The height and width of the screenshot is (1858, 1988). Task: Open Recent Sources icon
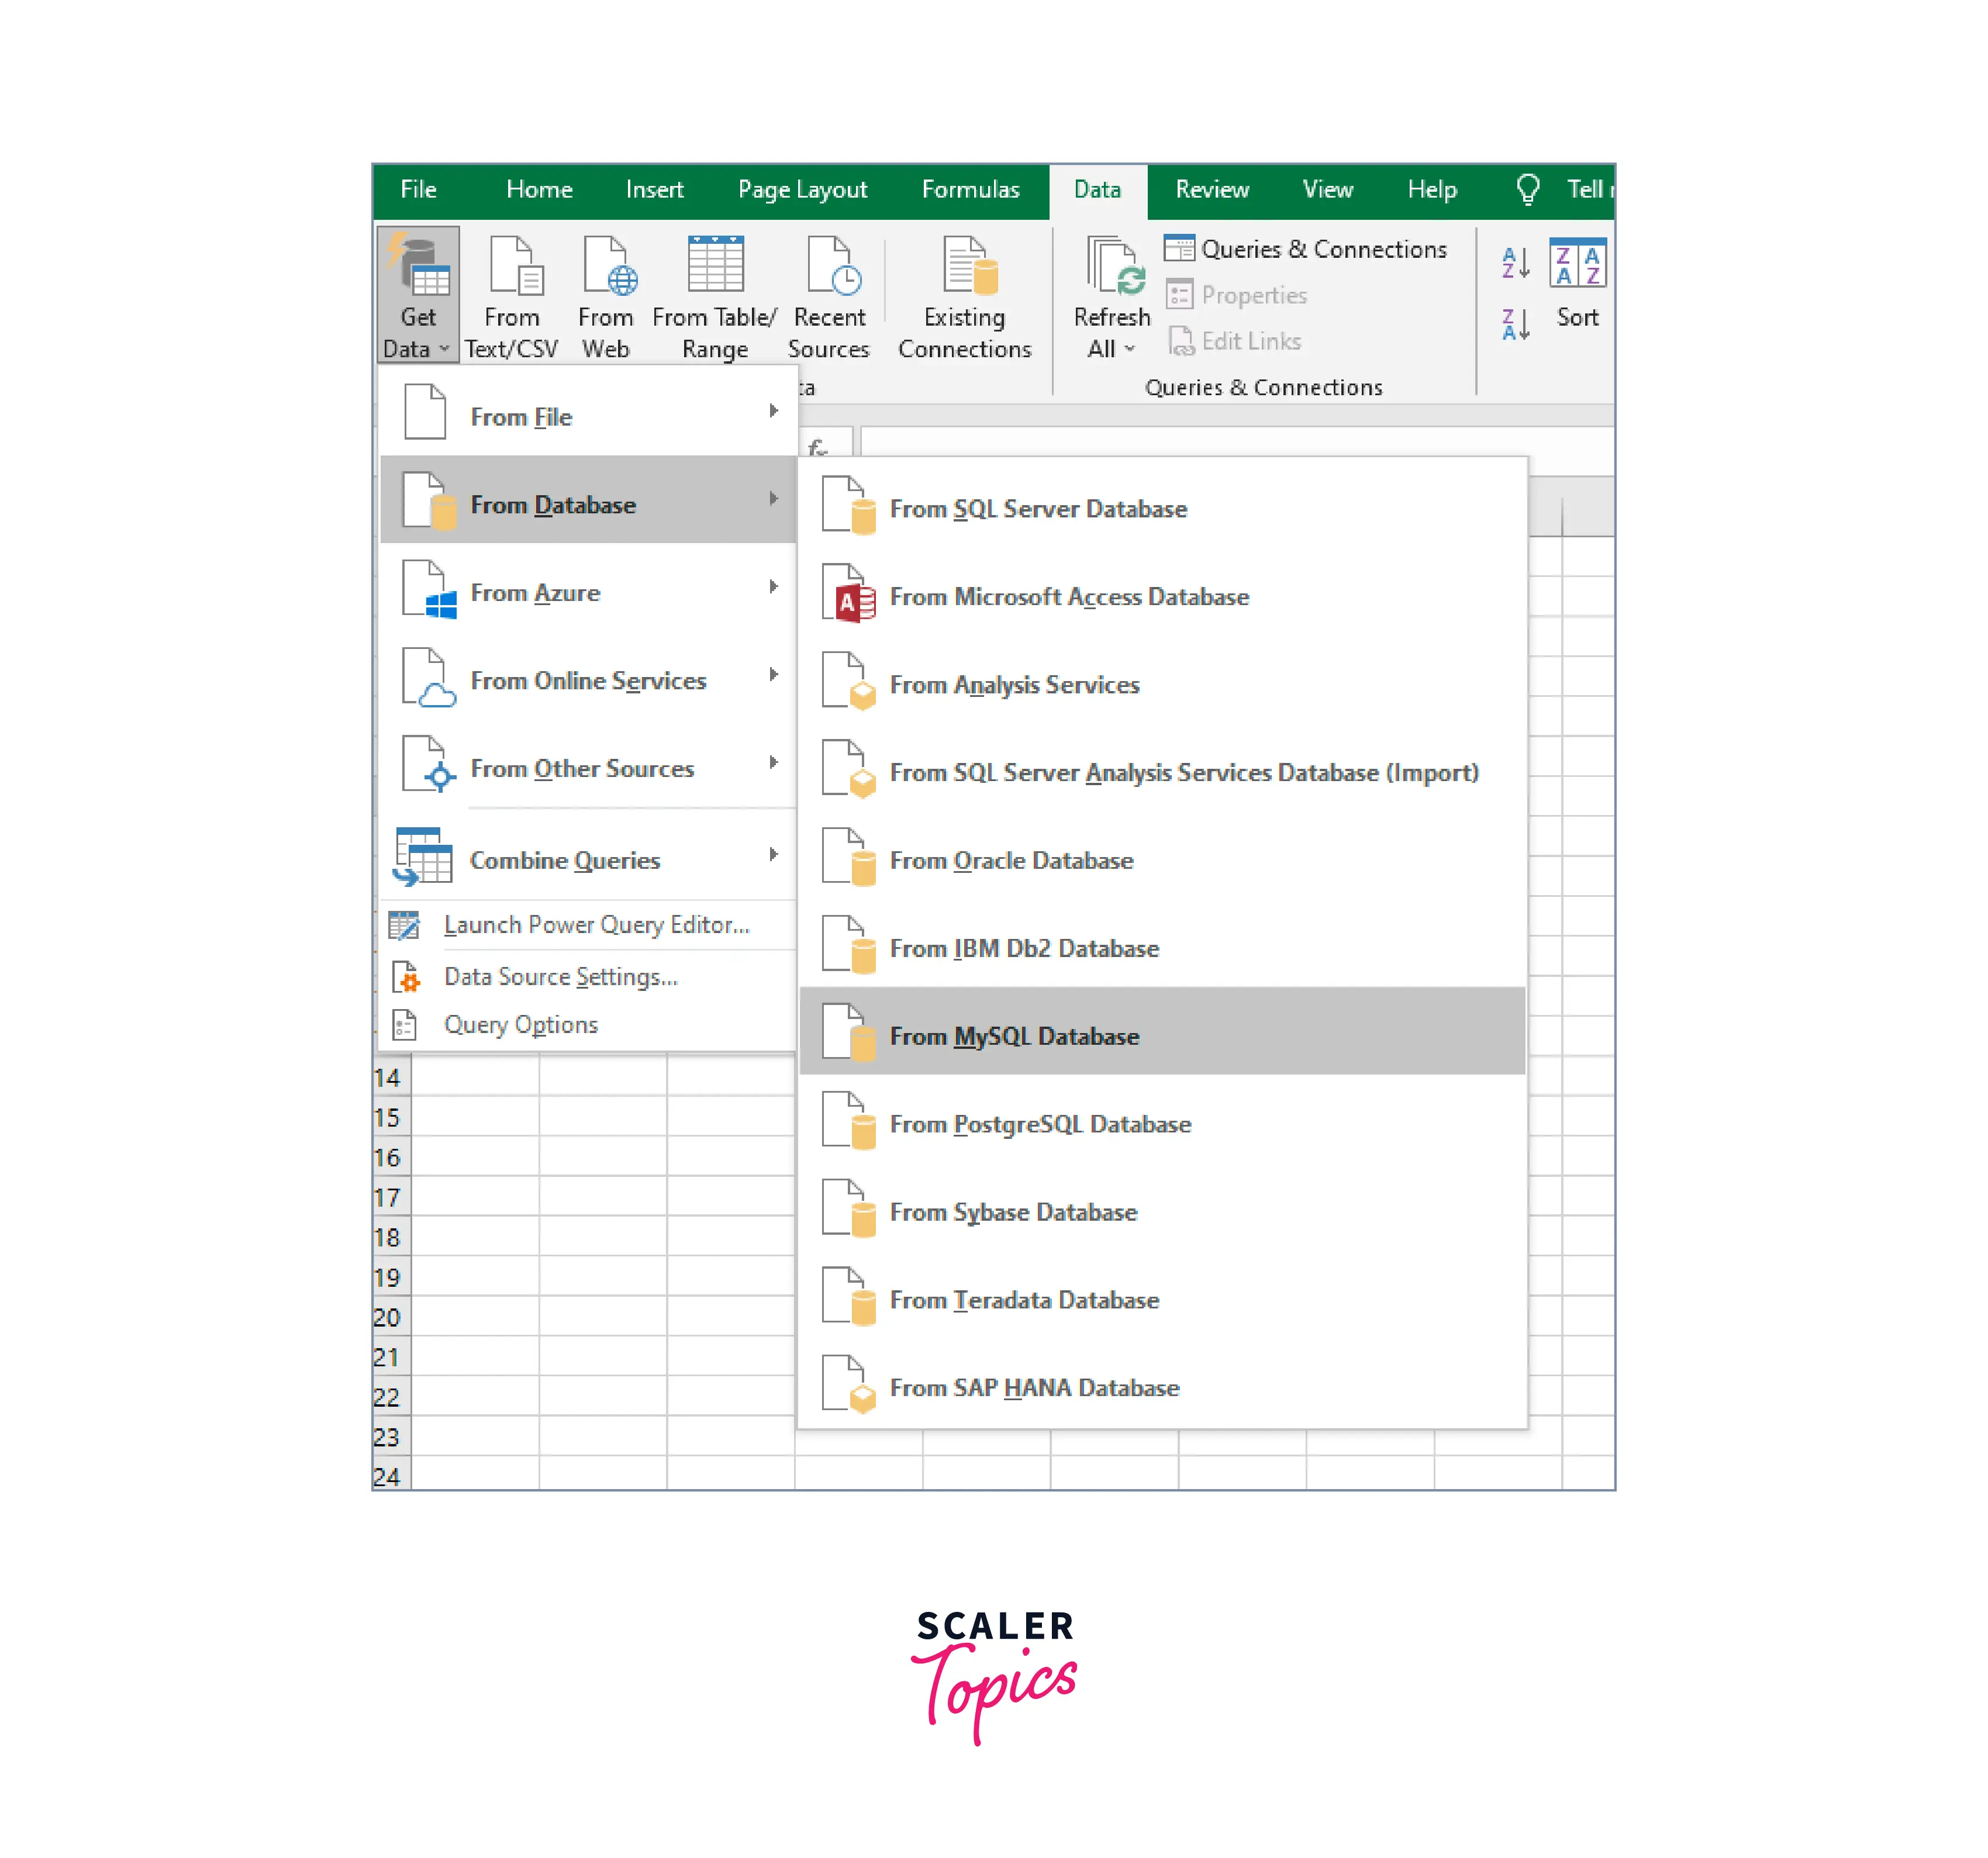(831, 266)
